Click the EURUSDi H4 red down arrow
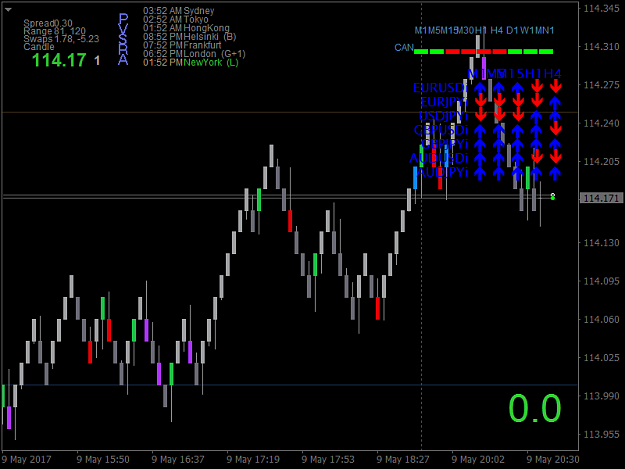The height and width of the screenshot is (469, 625). (556, 86)
